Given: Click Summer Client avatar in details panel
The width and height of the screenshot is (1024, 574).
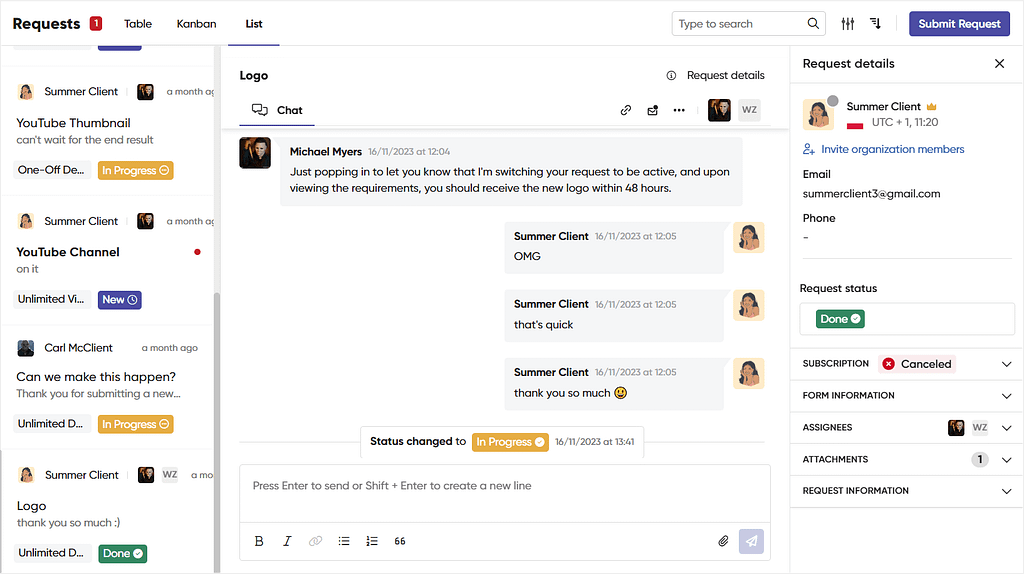Looking at the screenshot, I should 818,114.
